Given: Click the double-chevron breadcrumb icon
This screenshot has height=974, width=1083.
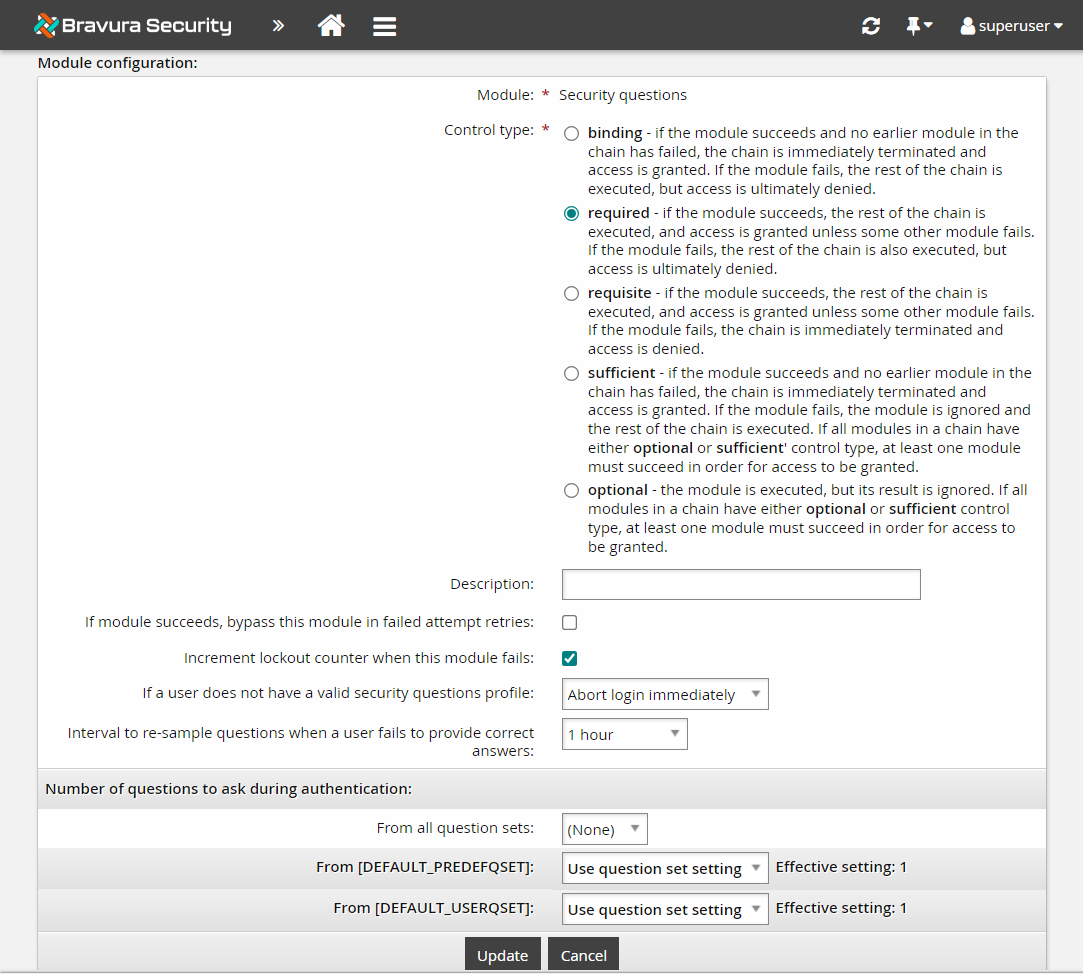Looking at the screenshot, I should click(277, 25).
